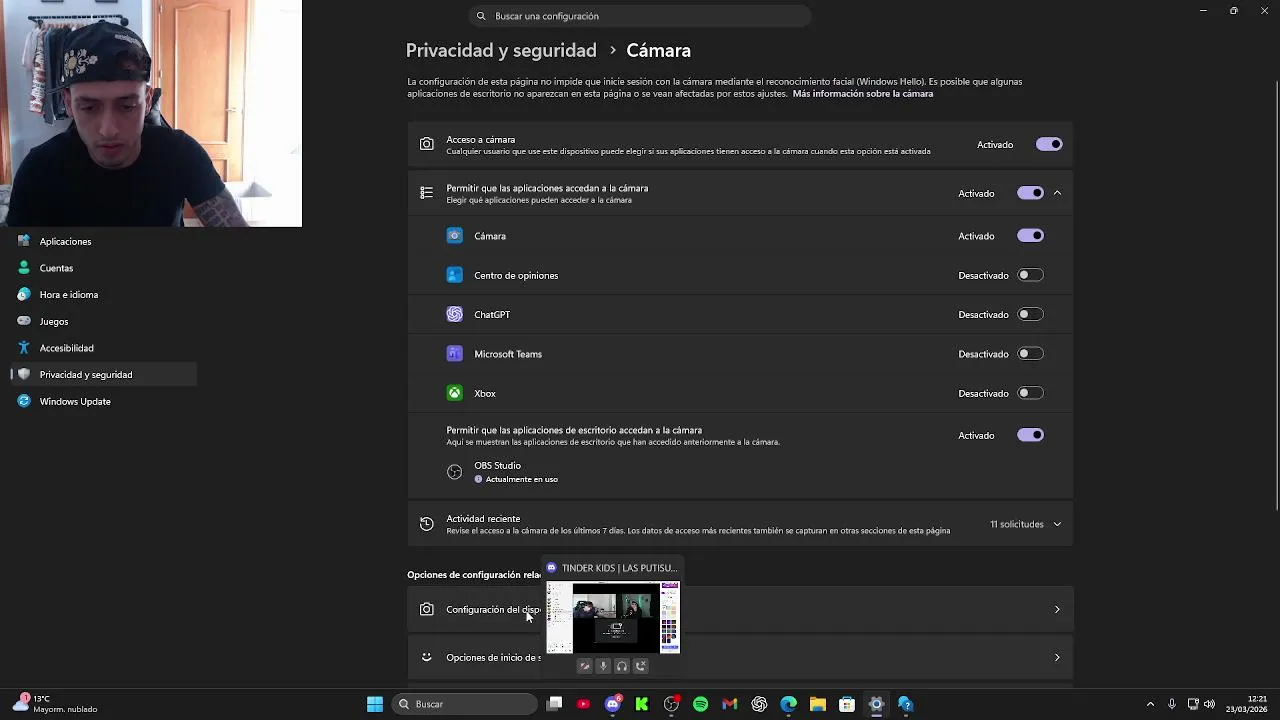Click the weather widget showing 13°C
This screenshot has height=720, width=1280.
tap(55, 704)
